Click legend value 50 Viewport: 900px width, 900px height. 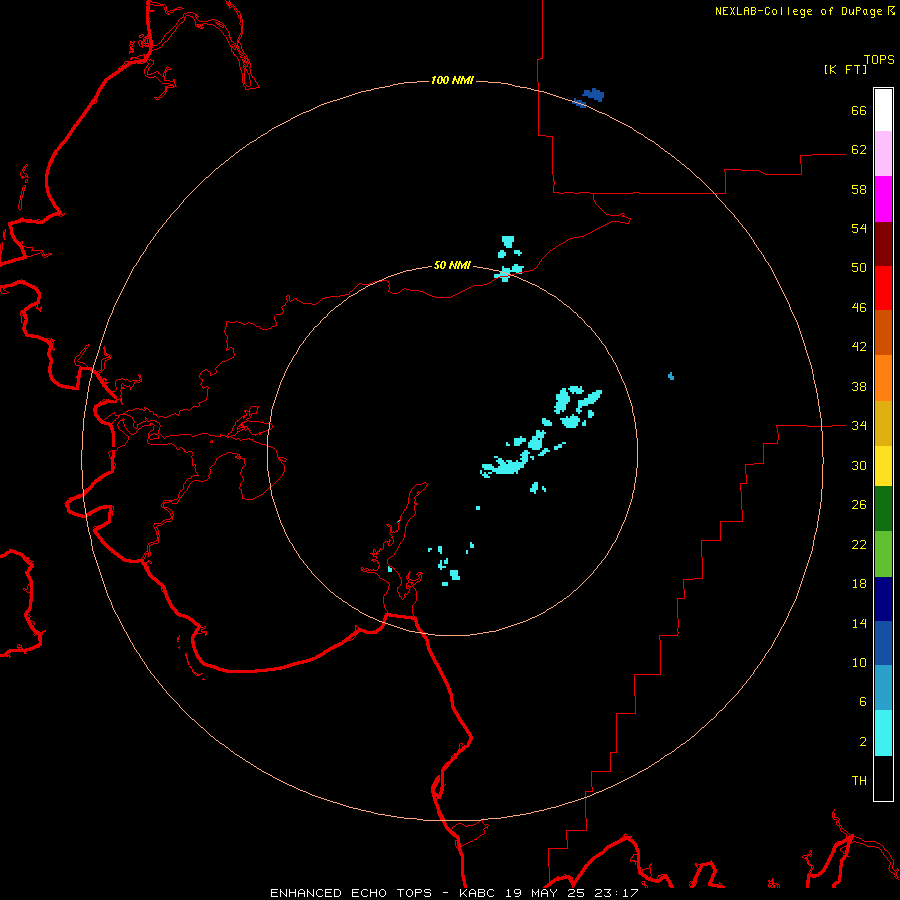859,268
